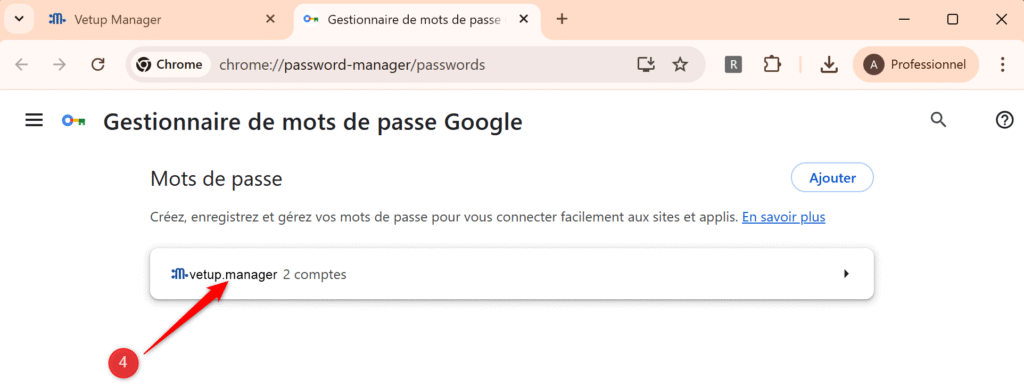The height and width of the screenshot is (386, 1024).
Task: Open the Professionnel profile menu
Action: coord(916,64)
